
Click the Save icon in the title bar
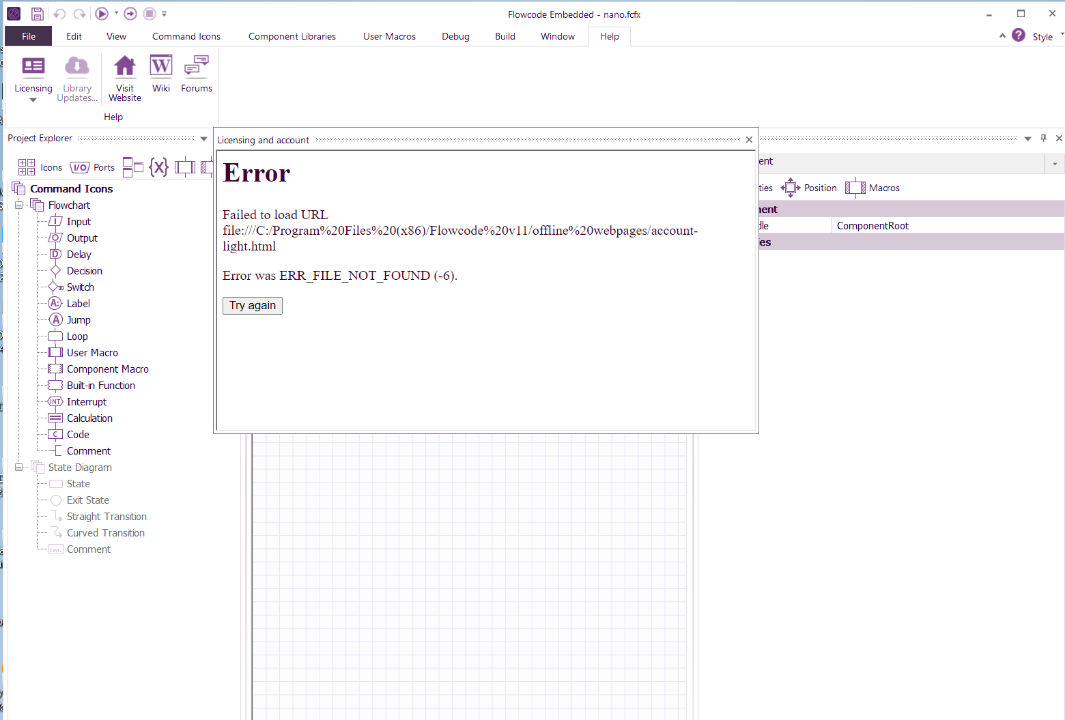tap(37, 14)
